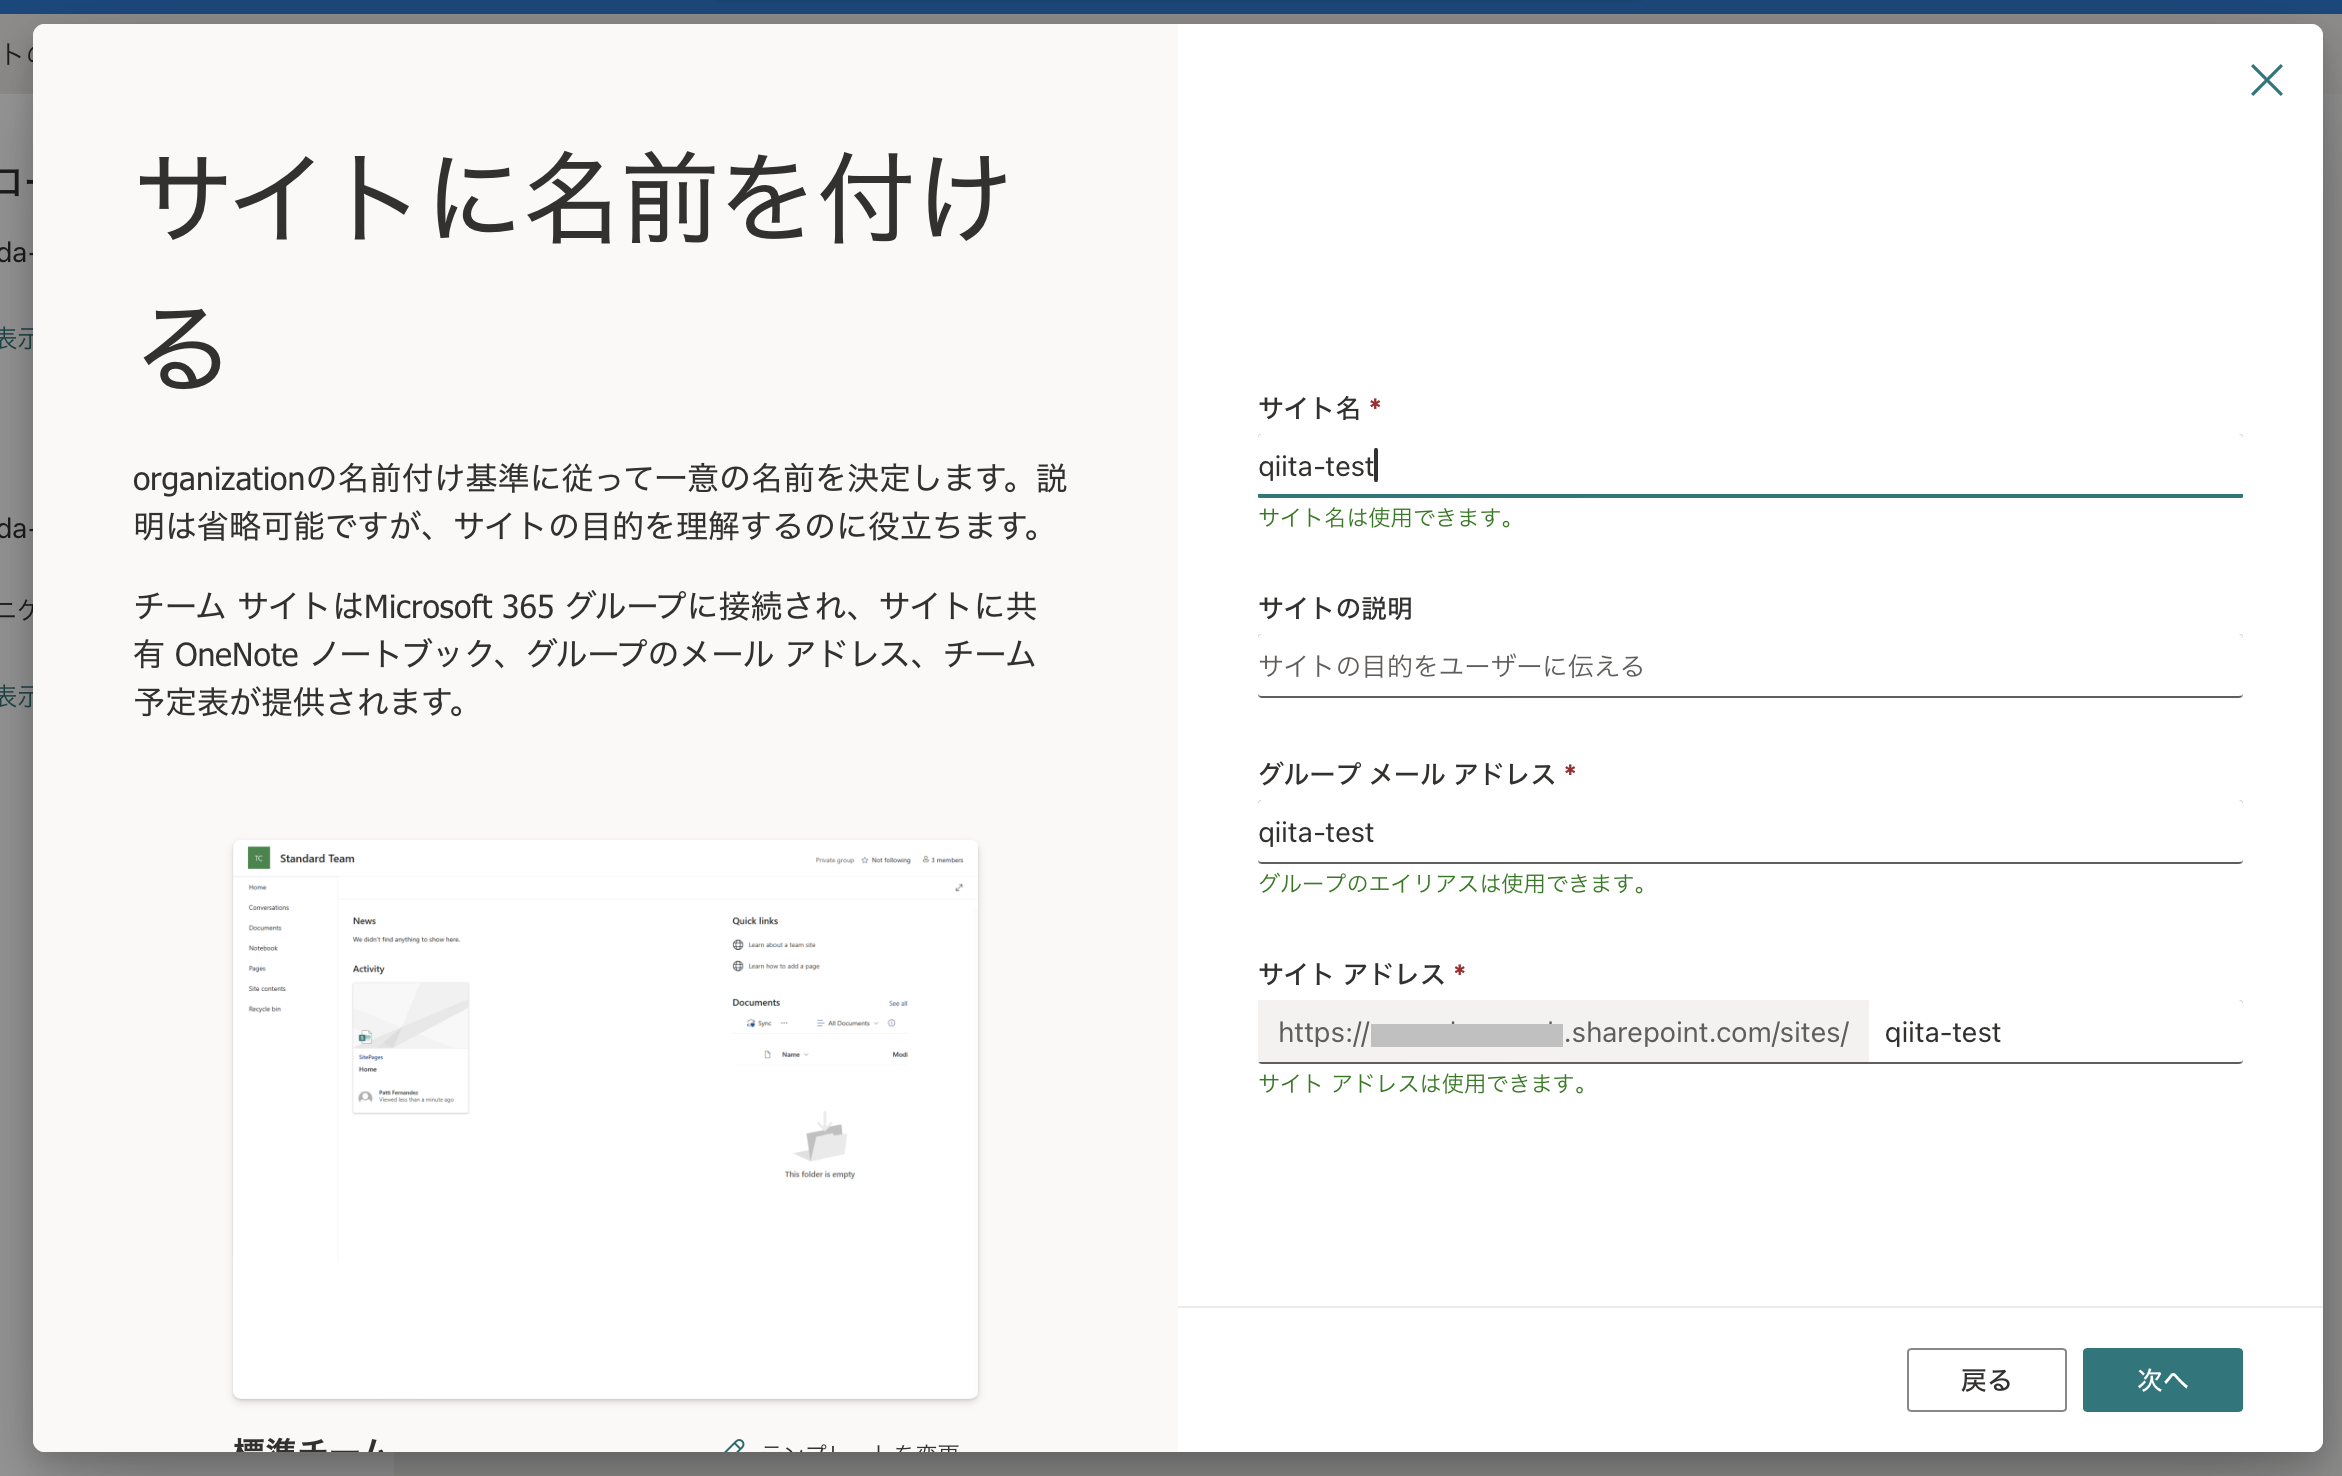Click the info icon near All Documents view
Screen dimensions: 2342x1476
pyautogui.click(x=892, y=1023)
